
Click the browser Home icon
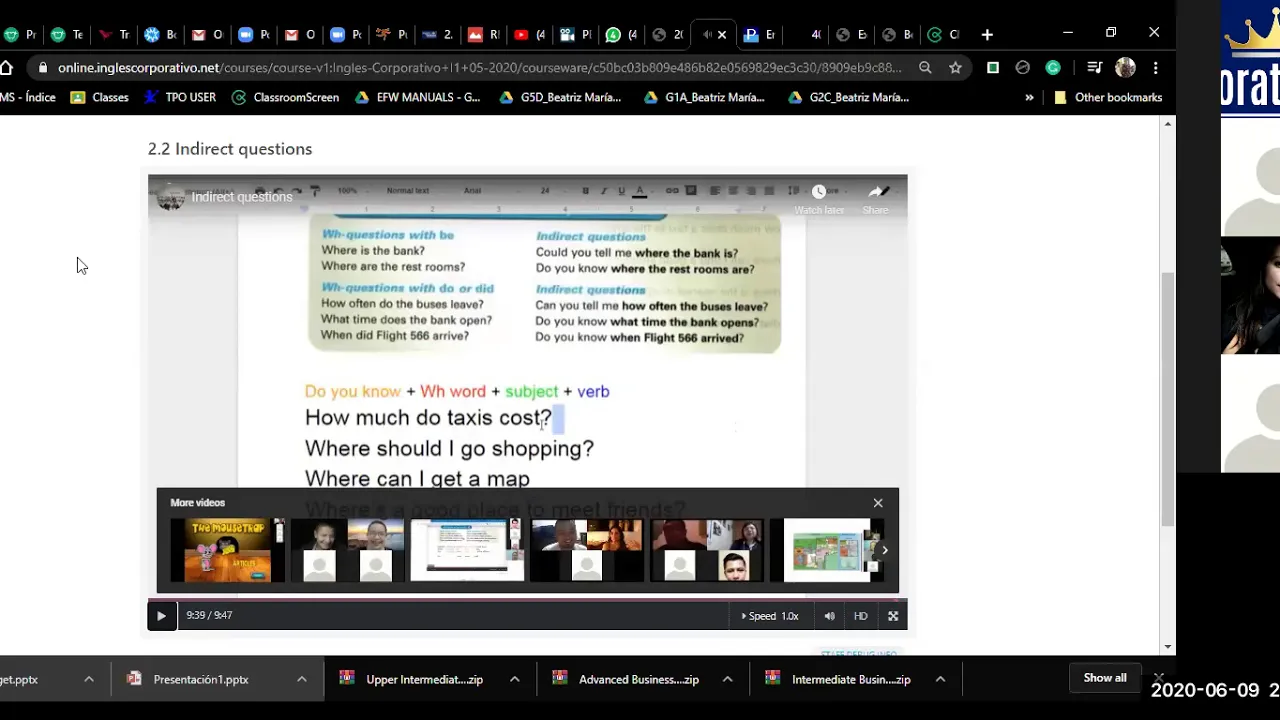pos(7,68)
